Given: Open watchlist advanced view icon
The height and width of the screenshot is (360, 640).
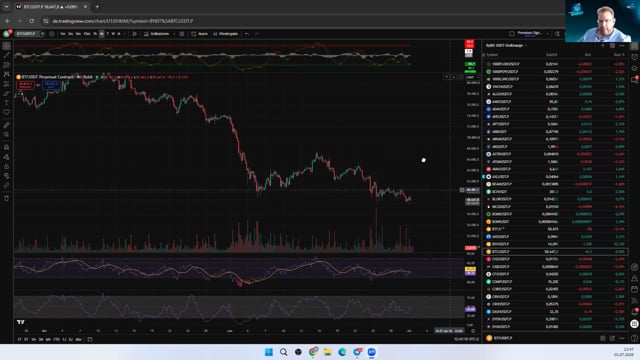Looking at the screenshot, I should pyautogui.click(x=612, y=46).
